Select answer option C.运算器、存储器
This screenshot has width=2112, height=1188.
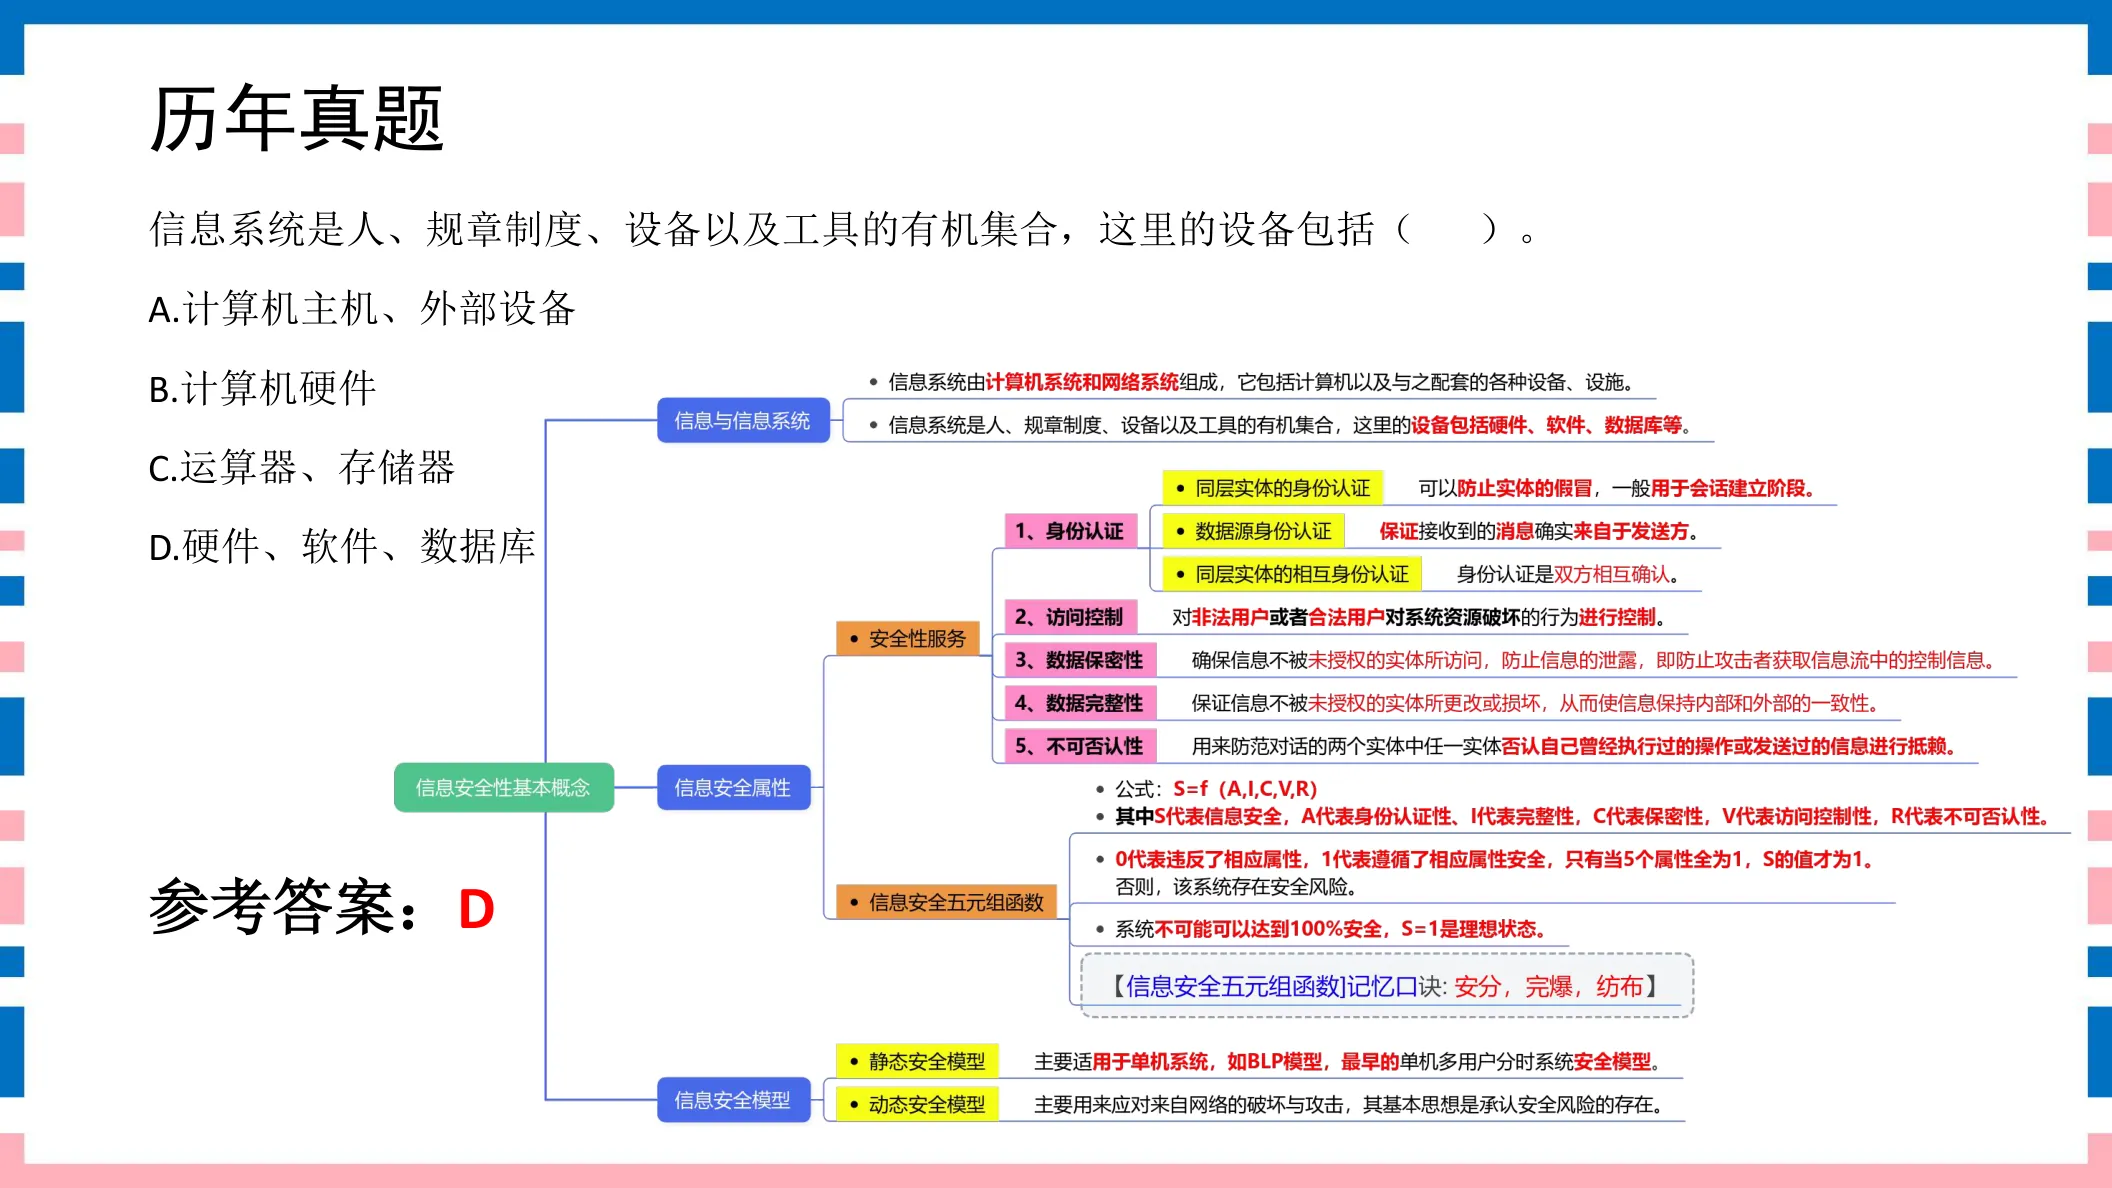tap(302, 467)
